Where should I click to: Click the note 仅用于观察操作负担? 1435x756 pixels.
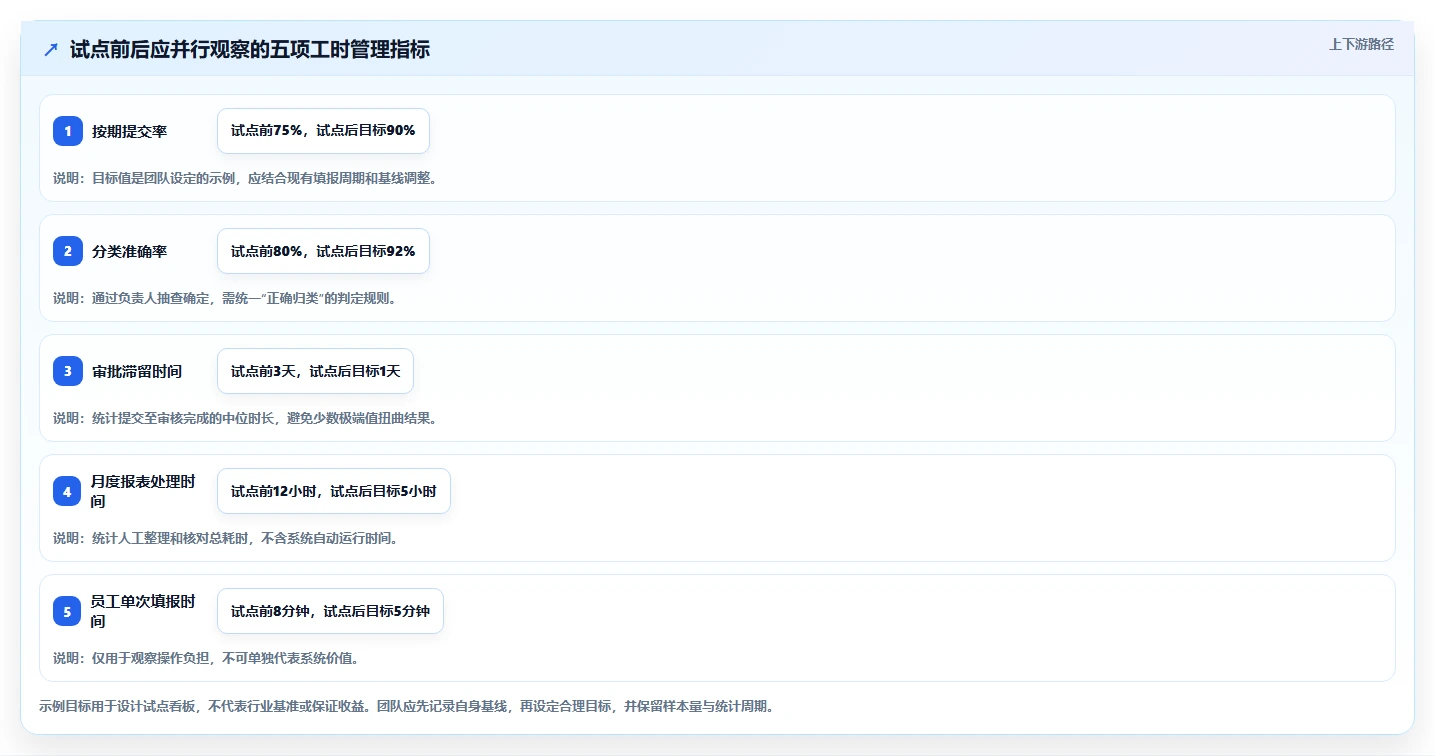[x=206, y=658]
